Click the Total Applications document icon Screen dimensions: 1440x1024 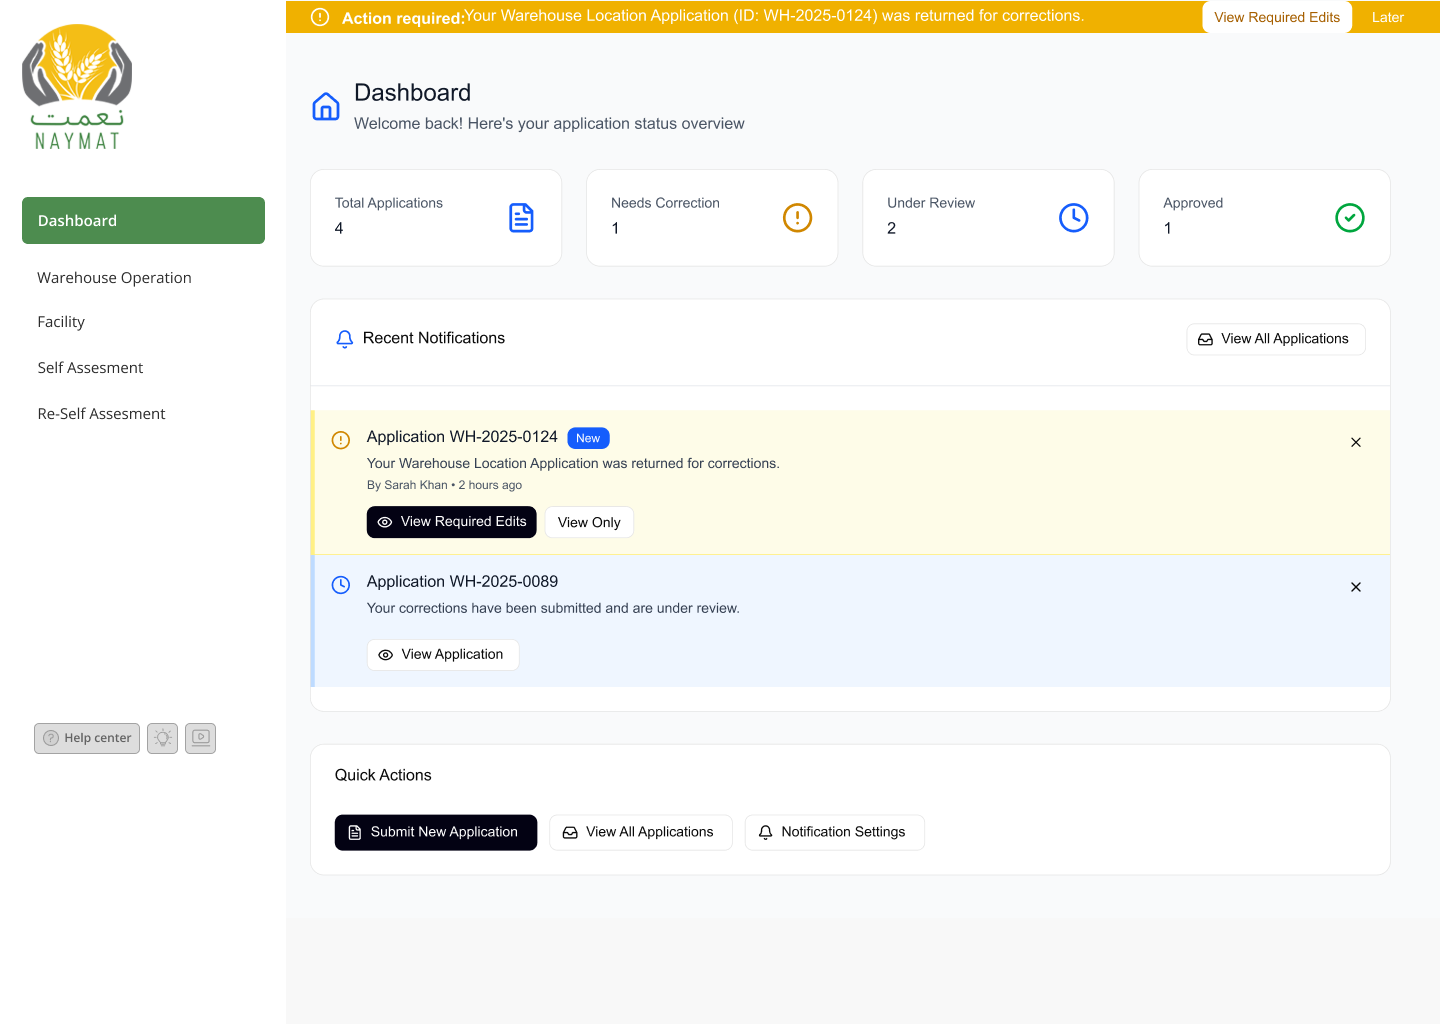522,218
